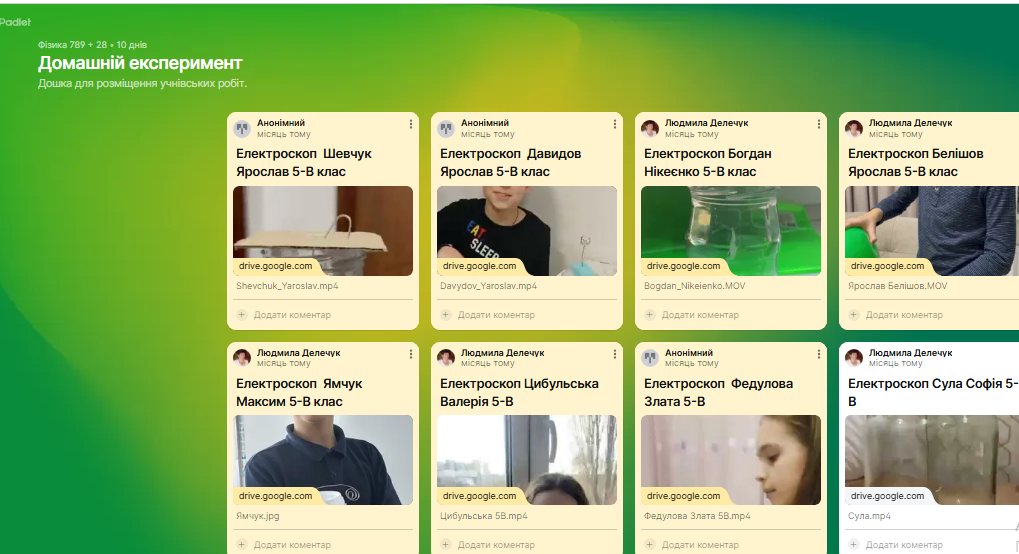This screenshot has height=554, width=1019.
Task: Click title Електроскоп Белішов Ярослав 5-В клас
Action: click(x=916, y=163)
